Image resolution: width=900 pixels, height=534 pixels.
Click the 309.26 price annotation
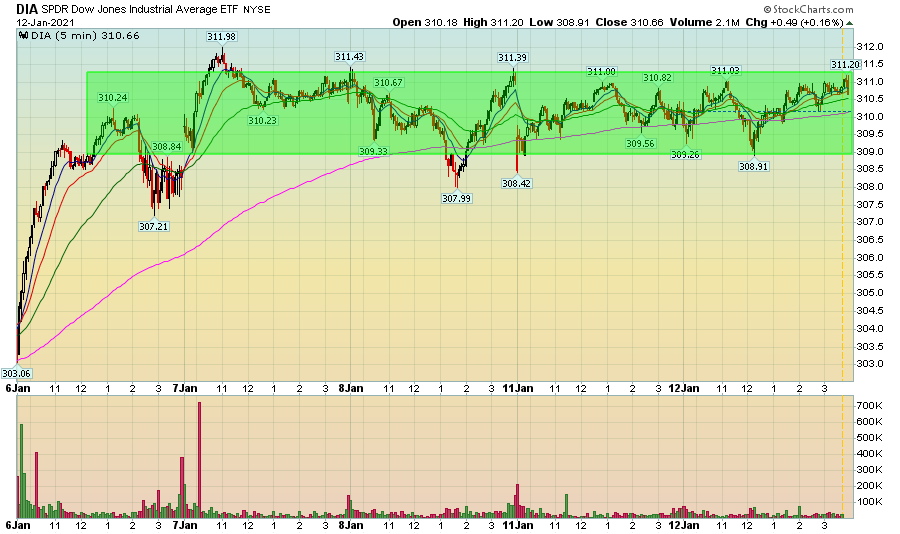click(686, 154)
